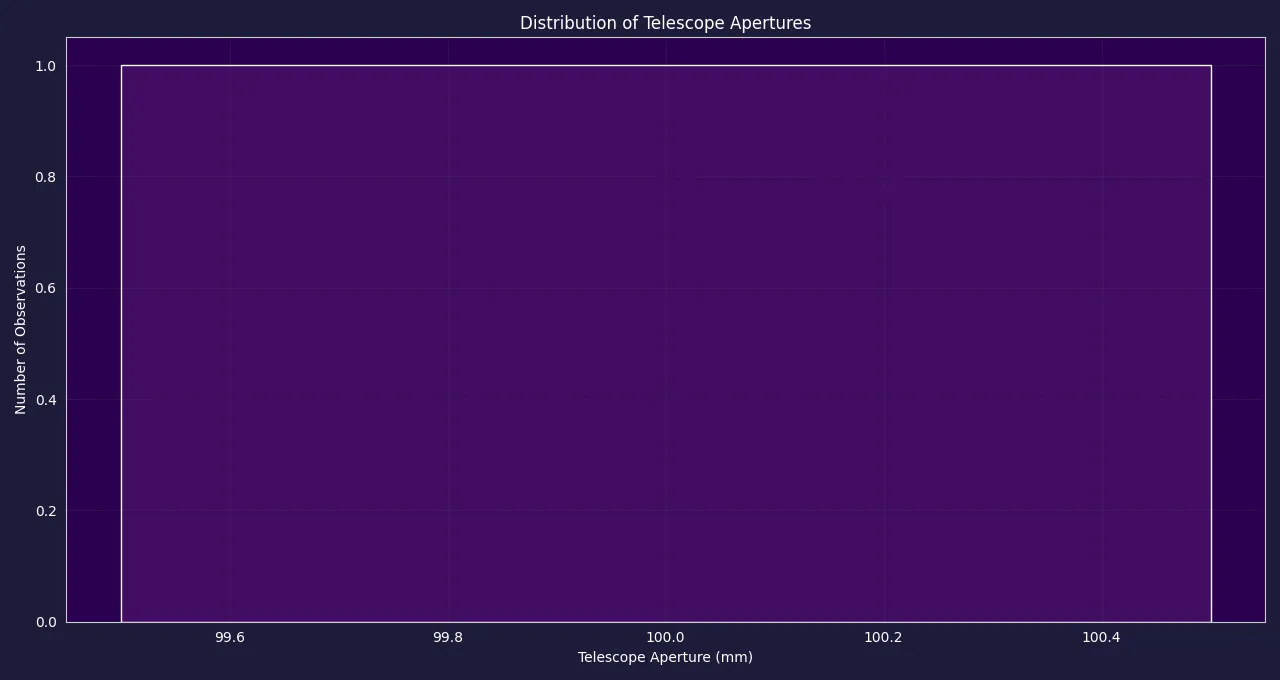Click the 'Telescope Aperture (mm)' x-axis label
Screen dimensions: 1280x680
click(665, 657)
